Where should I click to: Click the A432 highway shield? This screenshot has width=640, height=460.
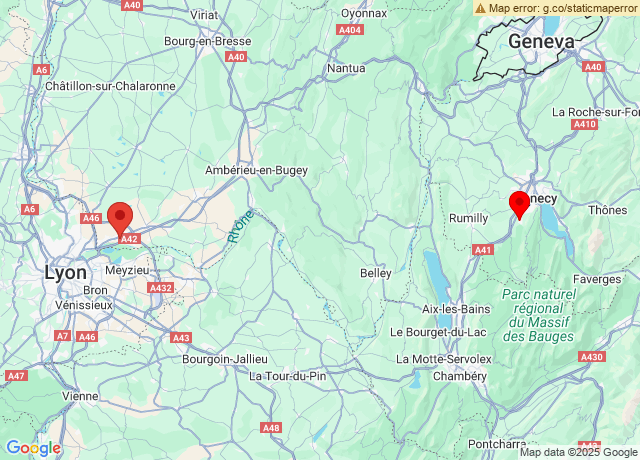161,288
